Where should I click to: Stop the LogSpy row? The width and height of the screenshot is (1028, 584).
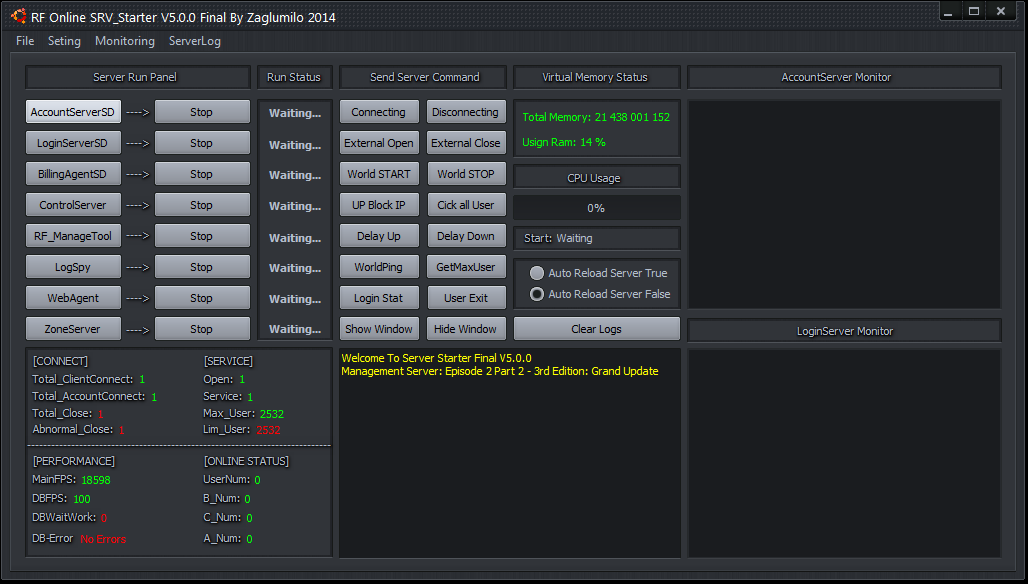(202, 267)
